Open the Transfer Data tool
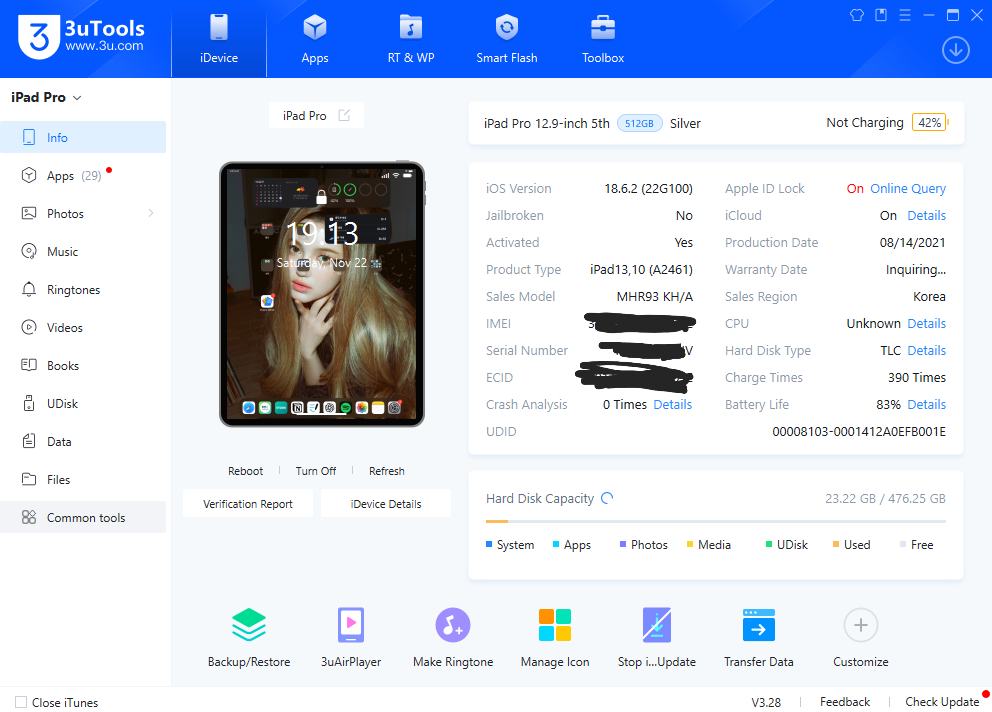992x712 pixels. [759, 626]
